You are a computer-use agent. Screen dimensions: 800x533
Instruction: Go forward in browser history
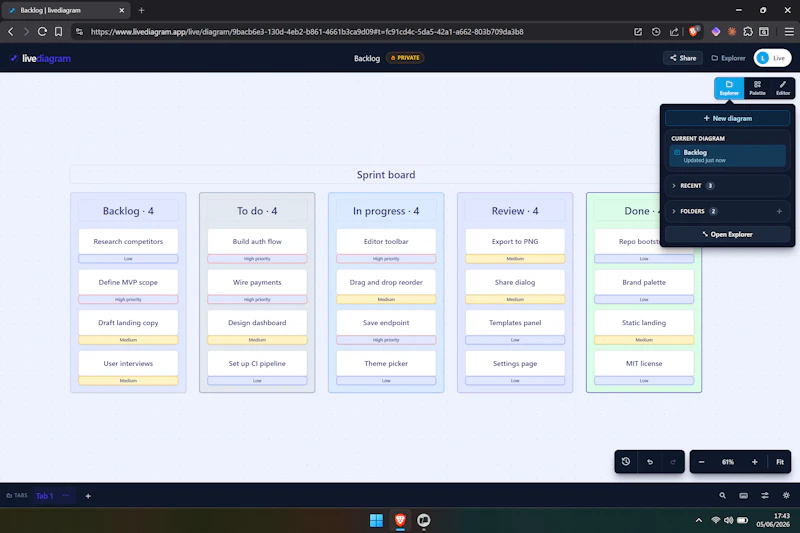click(26, 32)
